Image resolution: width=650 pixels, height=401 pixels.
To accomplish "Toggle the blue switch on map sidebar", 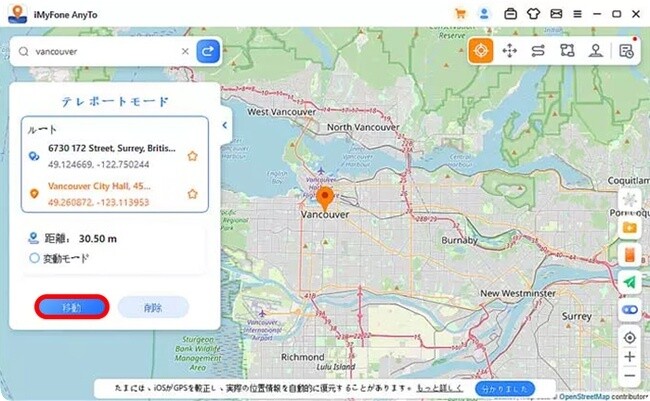I will [x=630, y=310].
